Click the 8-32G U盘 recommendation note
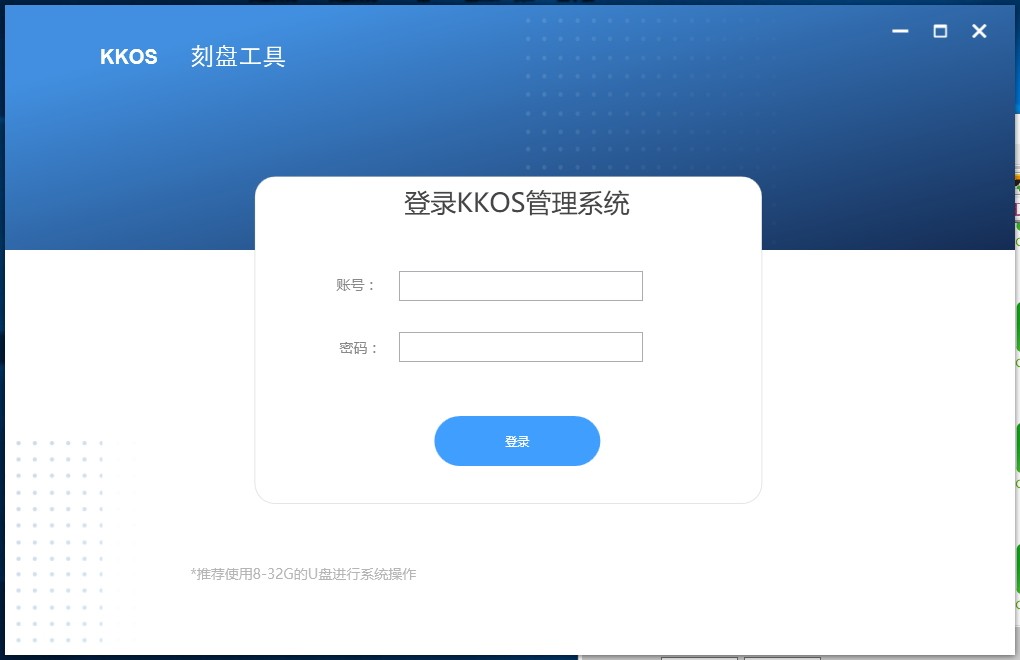The width and height of the screenshot is (1020, 660). click(x=303, y=574)
